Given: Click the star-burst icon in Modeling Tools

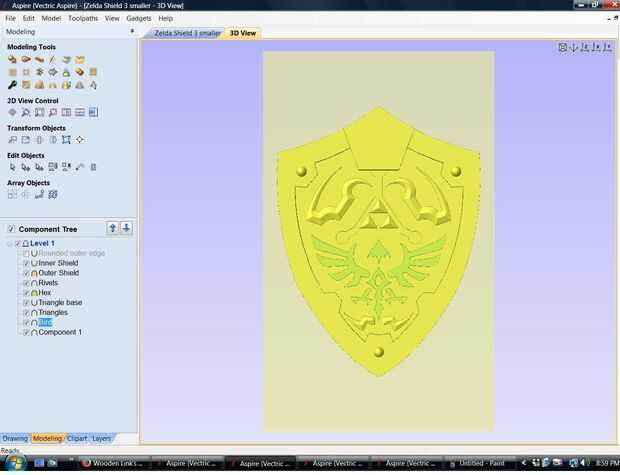Looking at the screenshot, I should [39, 72].
